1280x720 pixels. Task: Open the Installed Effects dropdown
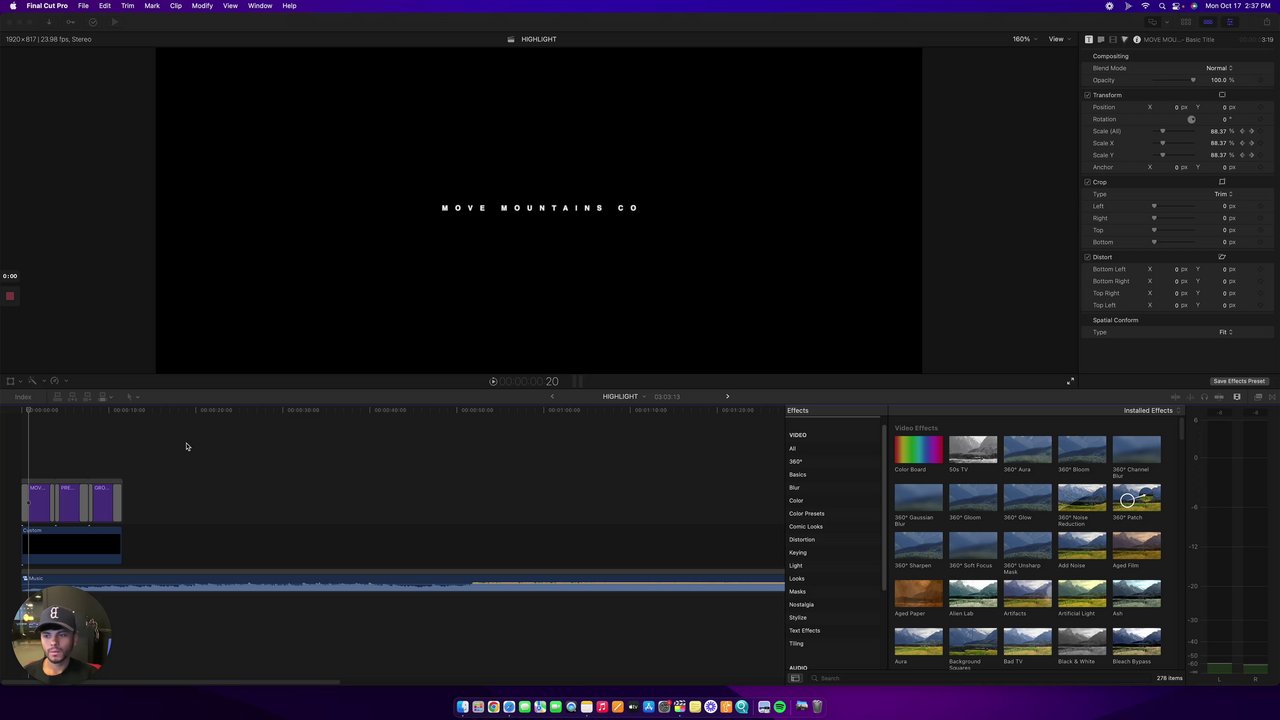point(1152,410)
